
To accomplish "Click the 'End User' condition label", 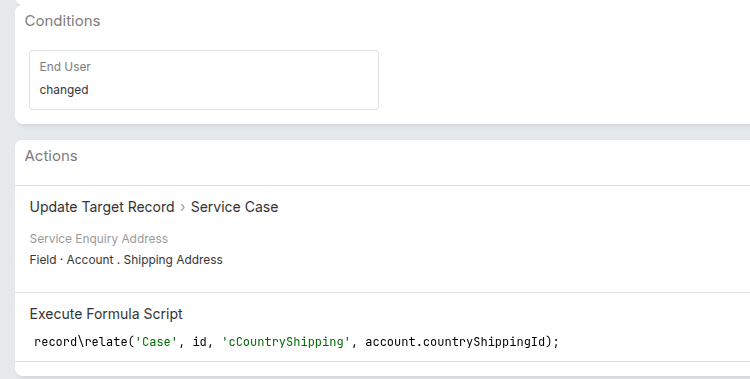I will click(x=65, y=67).
